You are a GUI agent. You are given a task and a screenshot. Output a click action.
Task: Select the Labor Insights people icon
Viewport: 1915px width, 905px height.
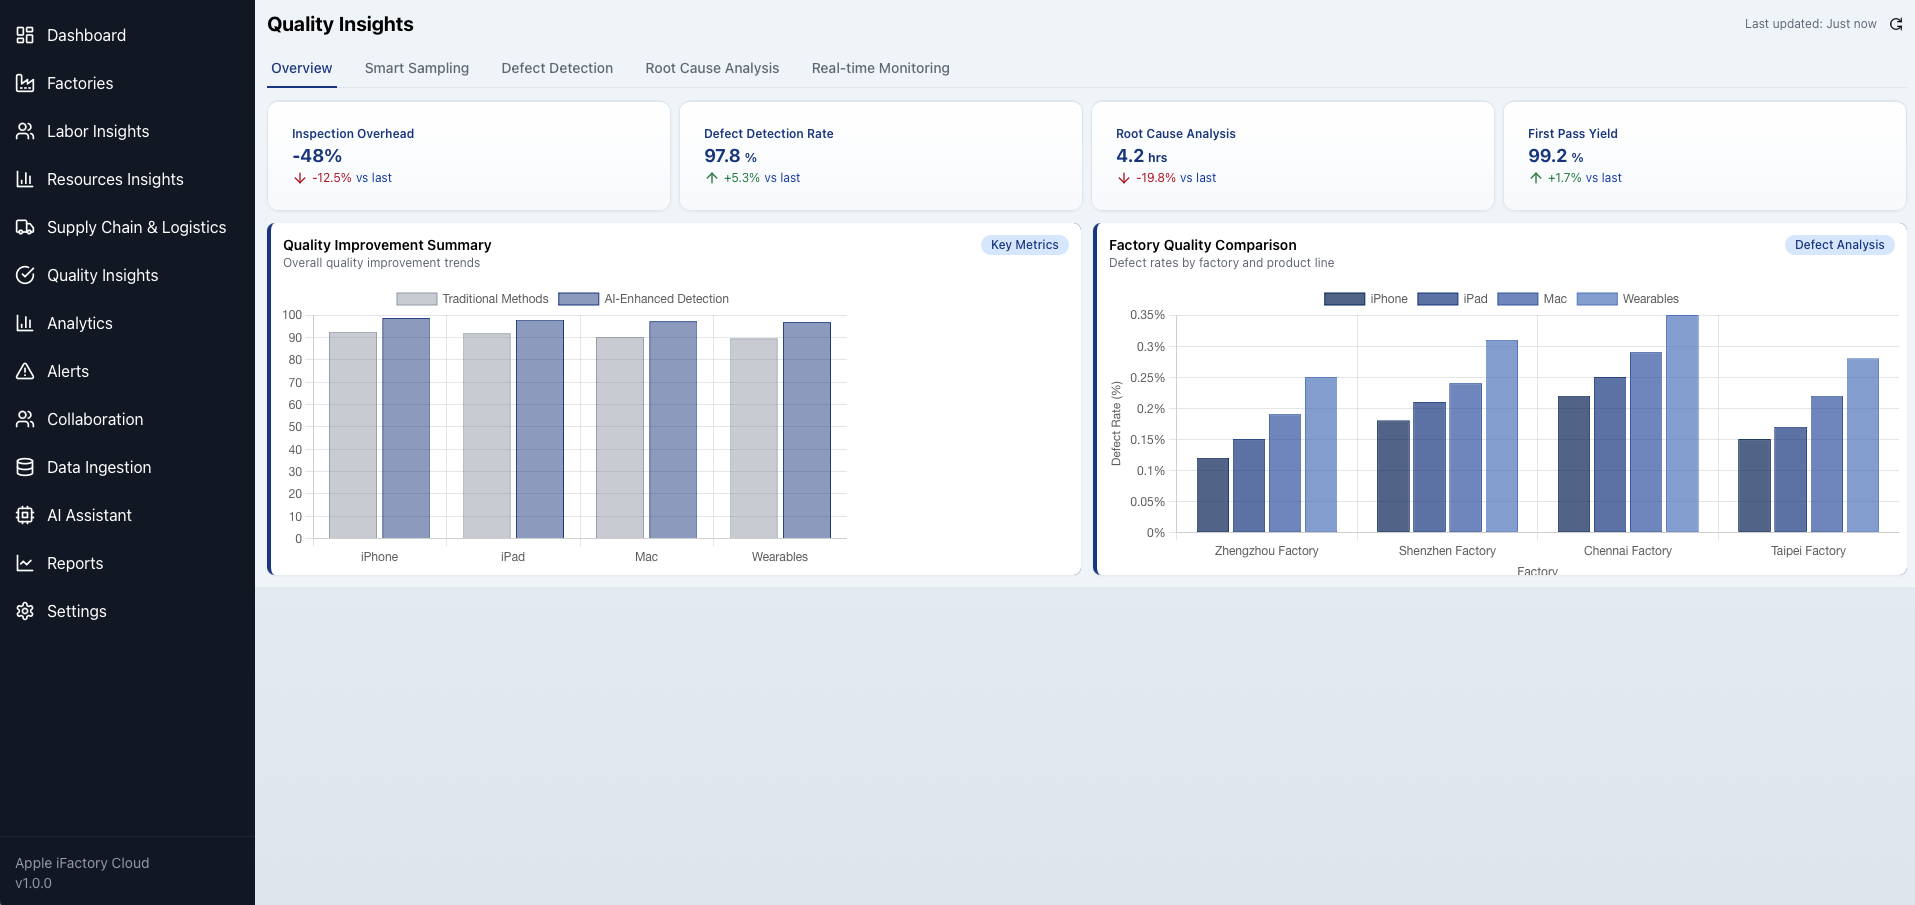click(x=25, y=131)
